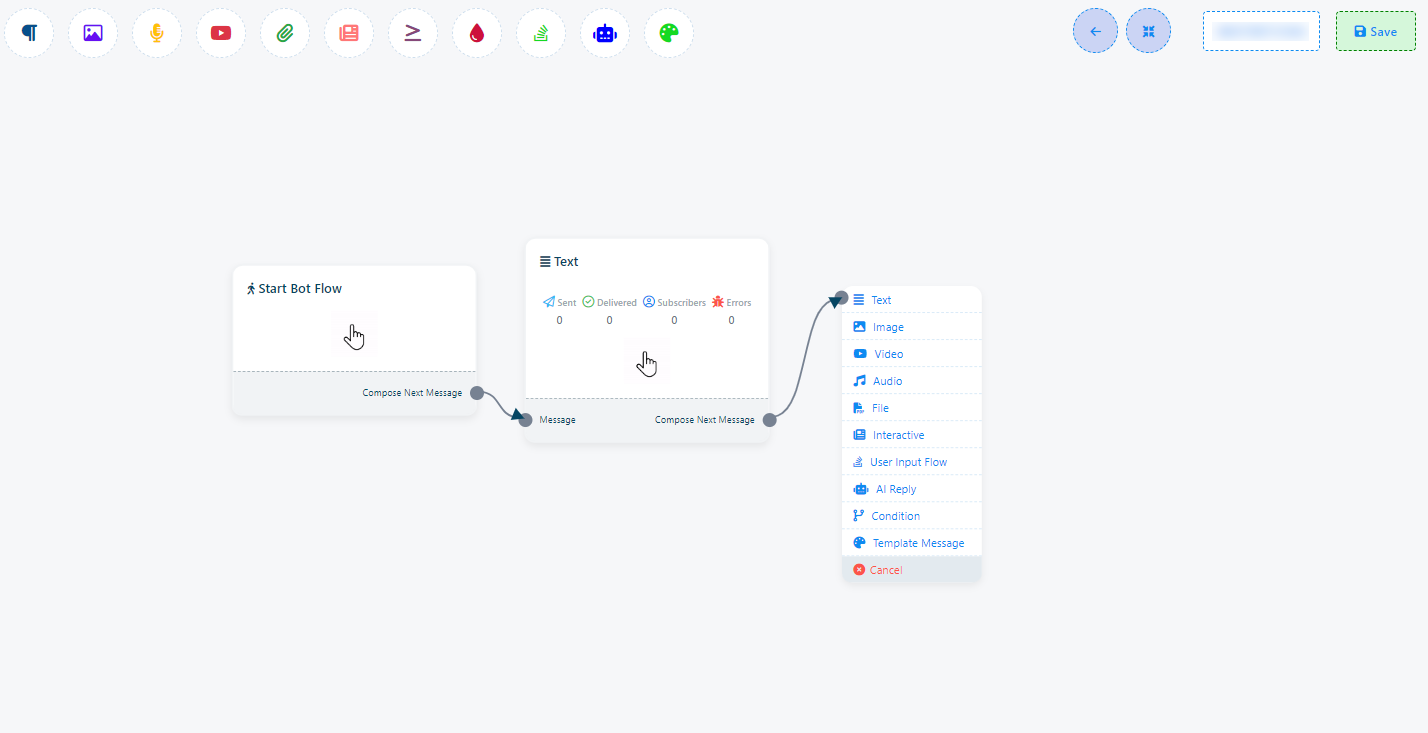The width and height of the screenshot is (1428, 733).
Task: Click the red droplet icon in toolbar
Action: coord(477,33)
